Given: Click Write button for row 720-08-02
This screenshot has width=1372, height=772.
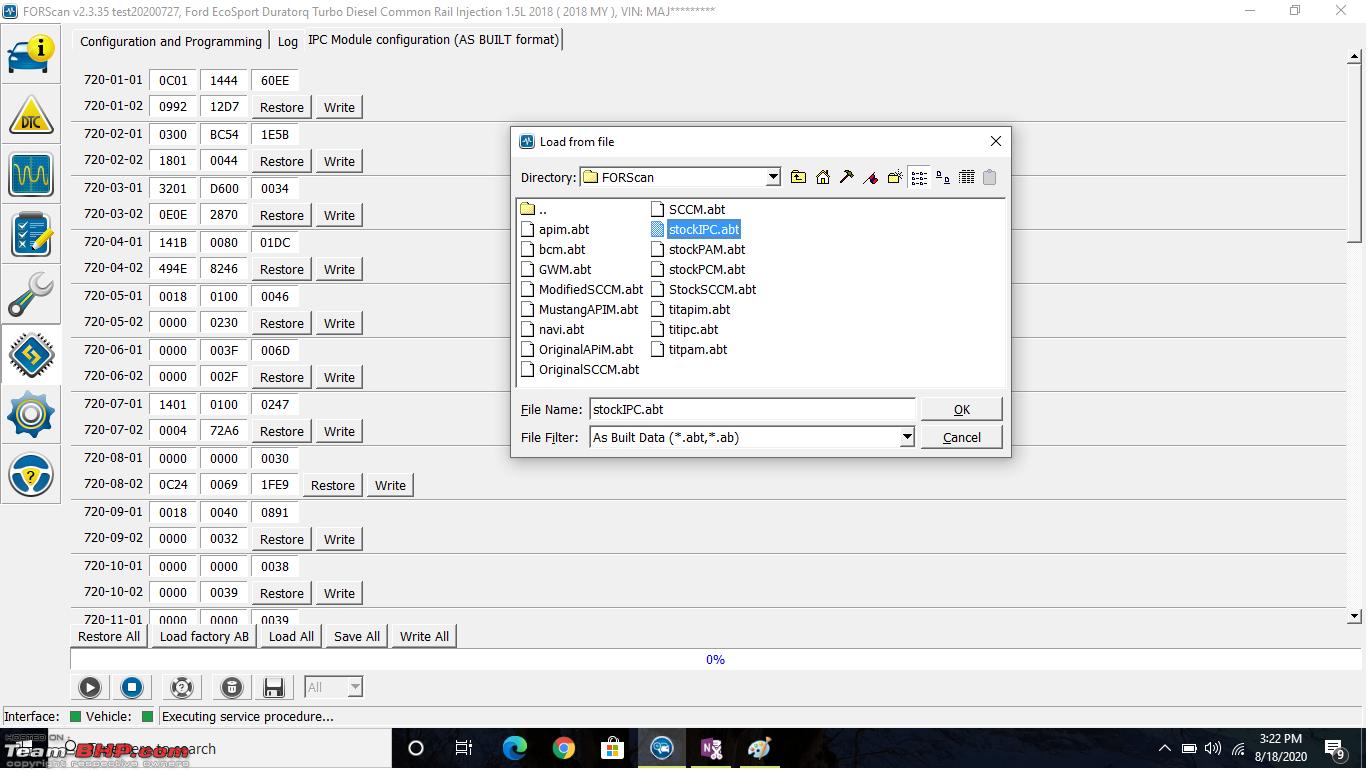Looking at the screenshot, I should point(390,485).
